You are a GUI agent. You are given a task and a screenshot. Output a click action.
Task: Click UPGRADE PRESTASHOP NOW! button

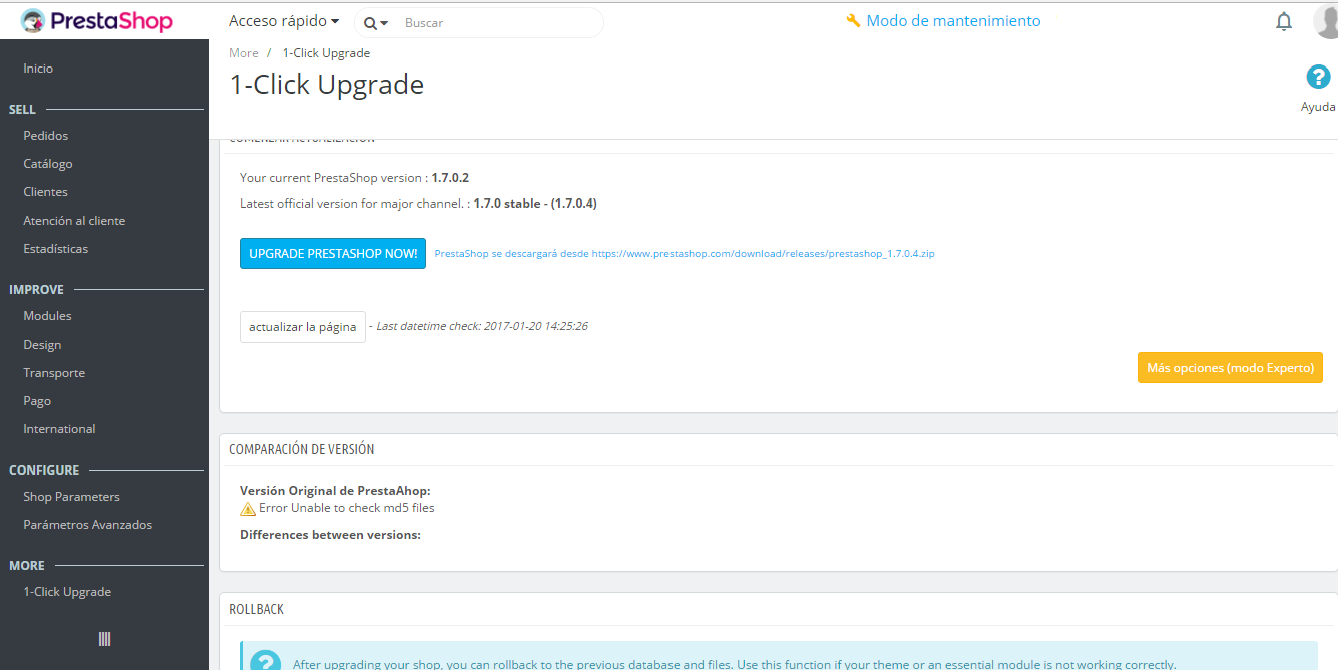pos(333,254)
